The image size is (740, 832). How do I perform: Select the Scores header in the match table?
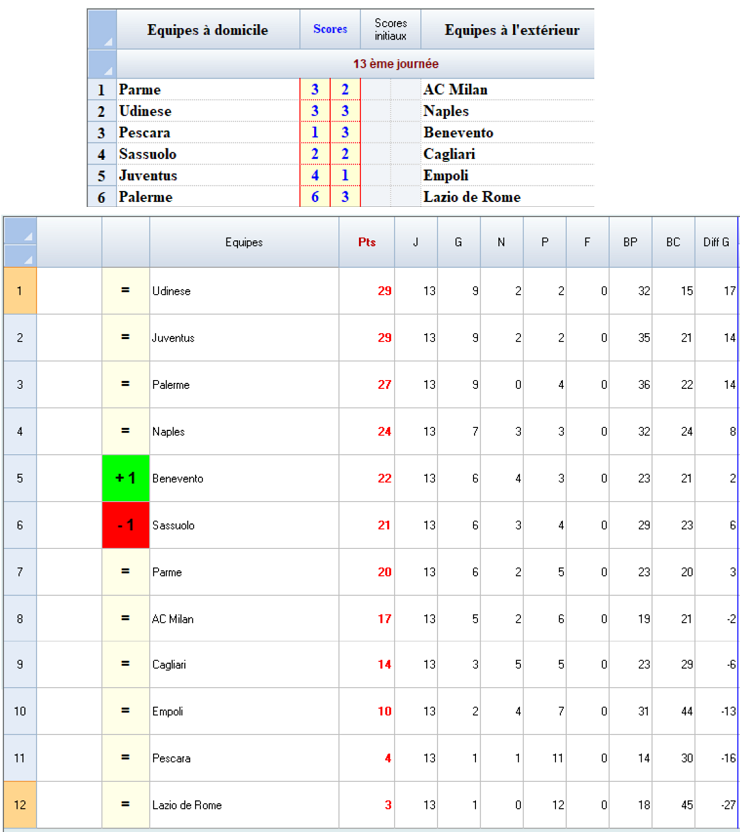click(x=330, y=30)
